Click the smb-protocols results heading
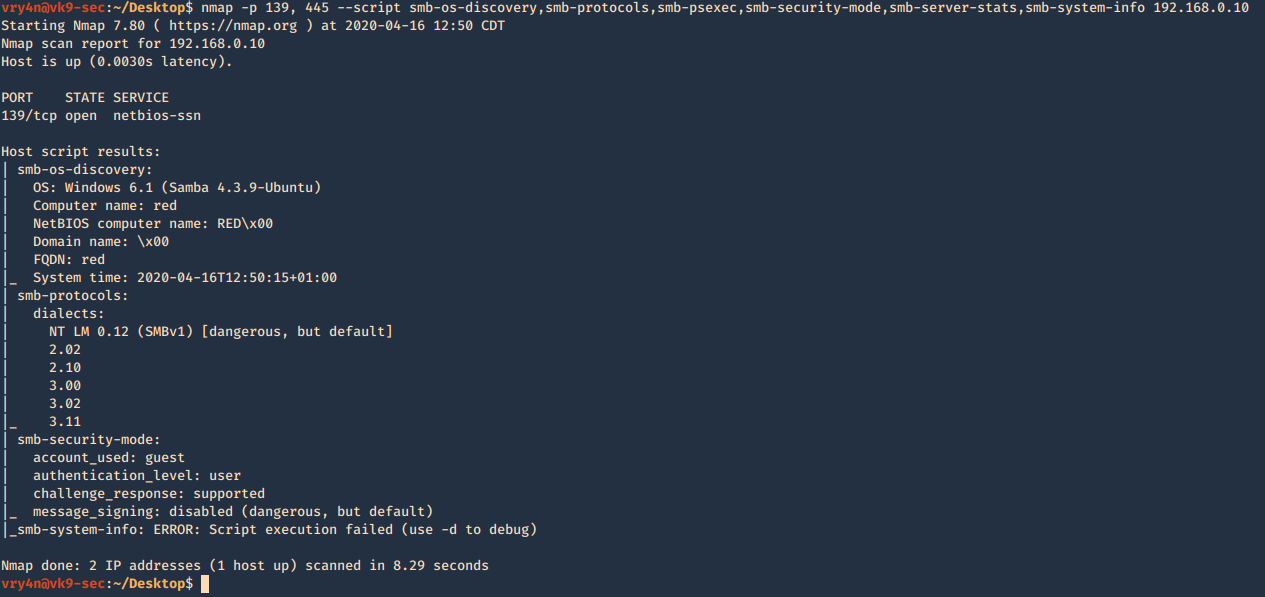 pos(72,296)
